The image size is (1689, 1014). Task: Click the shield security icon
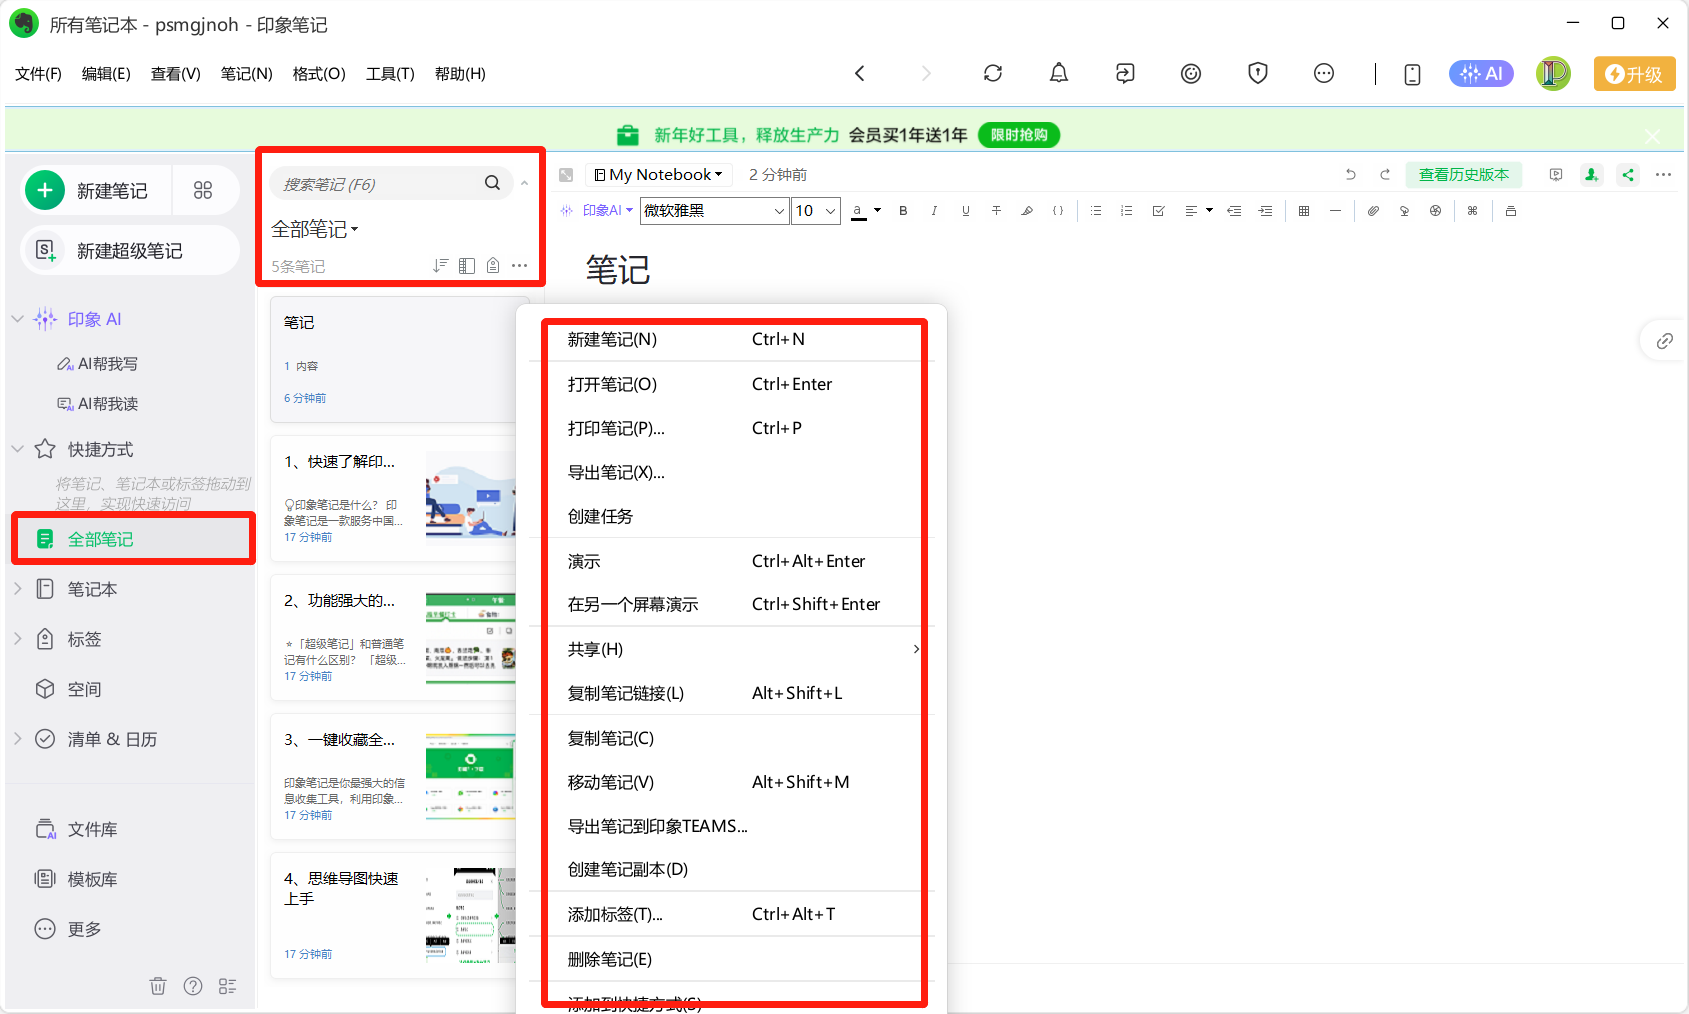1258,73
